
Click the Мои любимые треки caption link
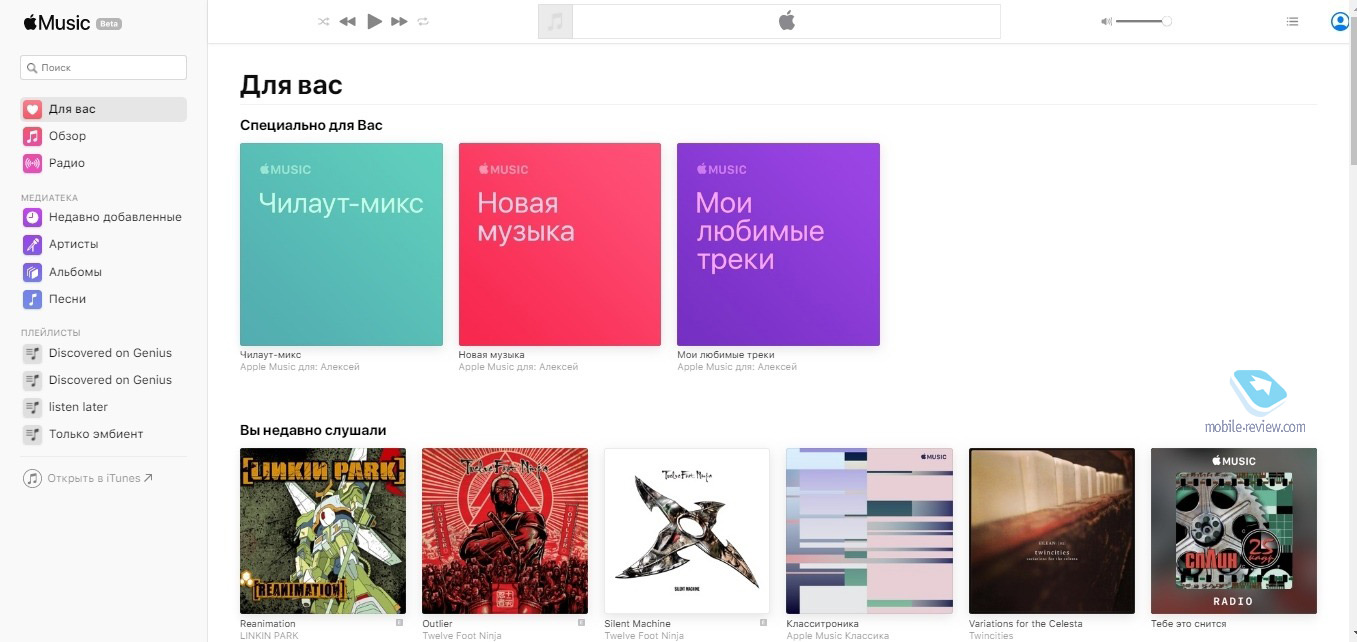(726, 355)
